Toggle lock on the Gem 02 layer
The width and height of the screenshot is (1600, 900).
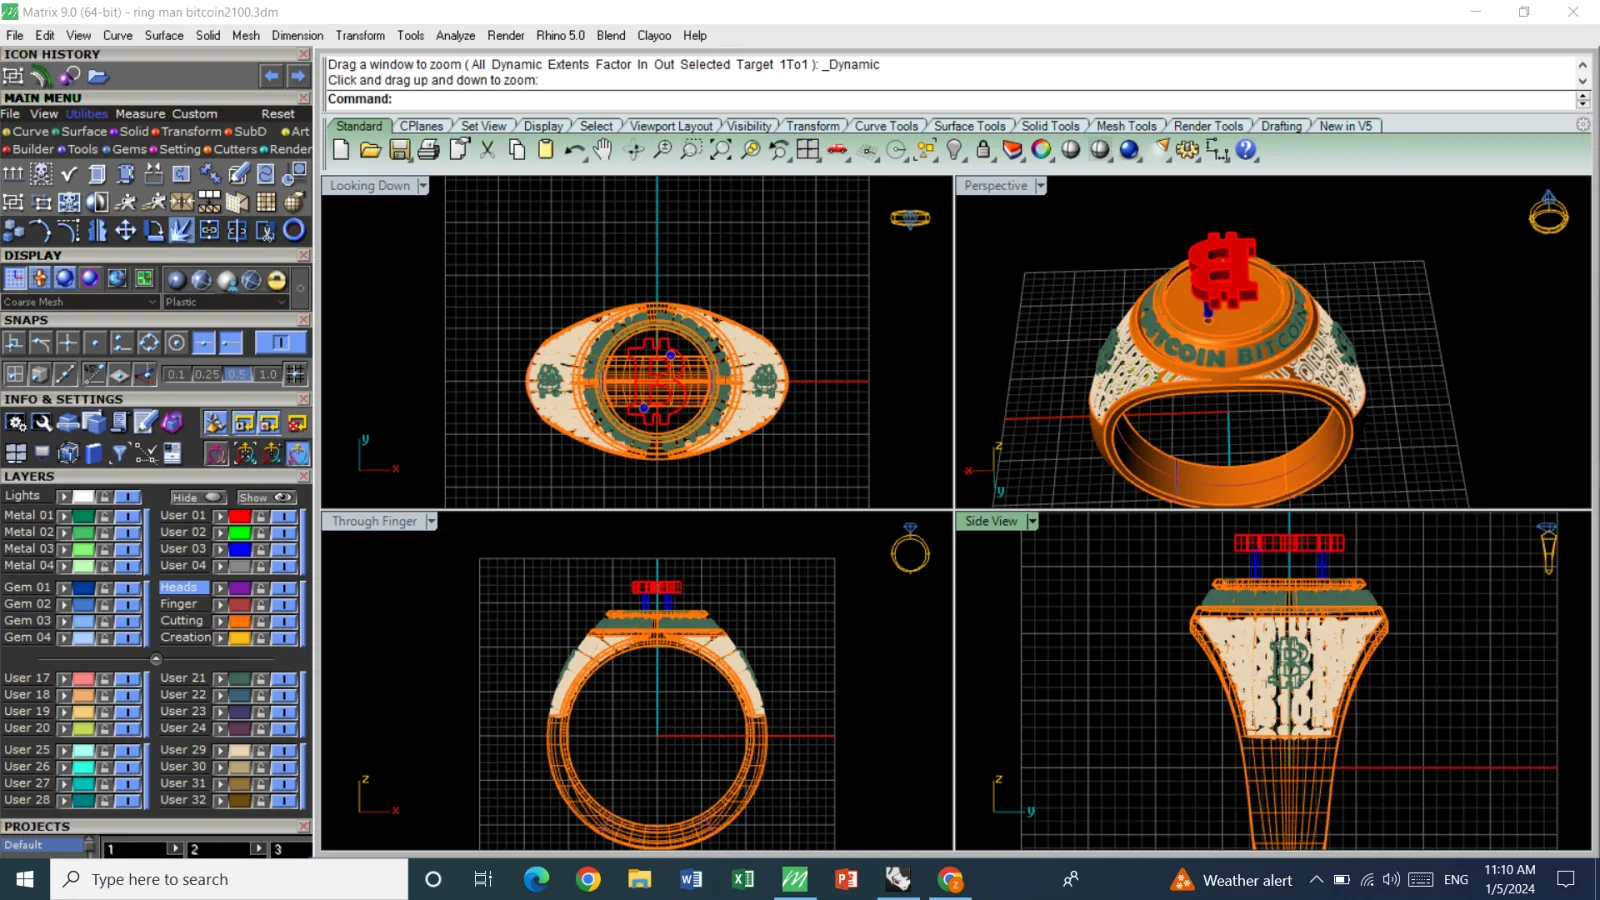coord(104,605)
